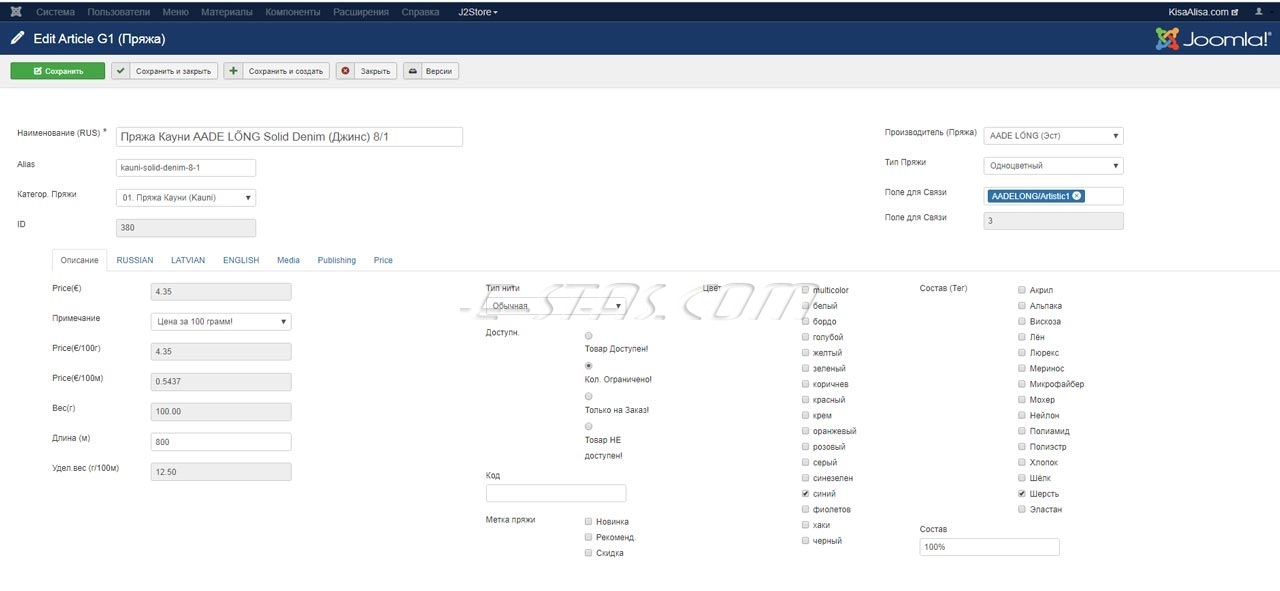Enable the Скидка checkbox

tap(589, 553)
